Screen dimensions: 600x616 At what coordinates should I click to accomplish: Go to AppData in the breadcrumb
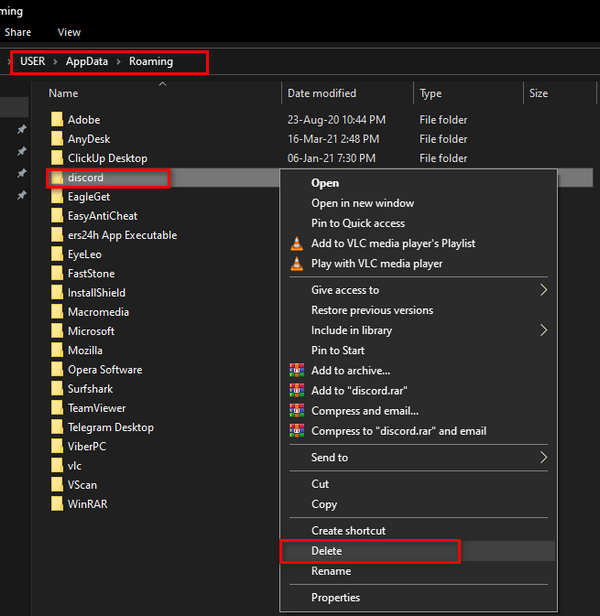(x=87, y=62)
